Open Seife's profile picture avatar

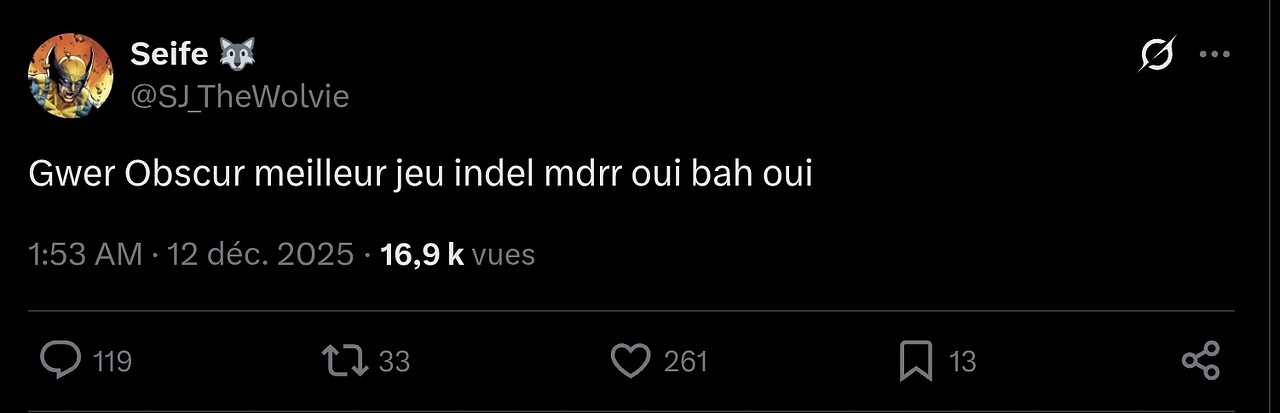70,76
